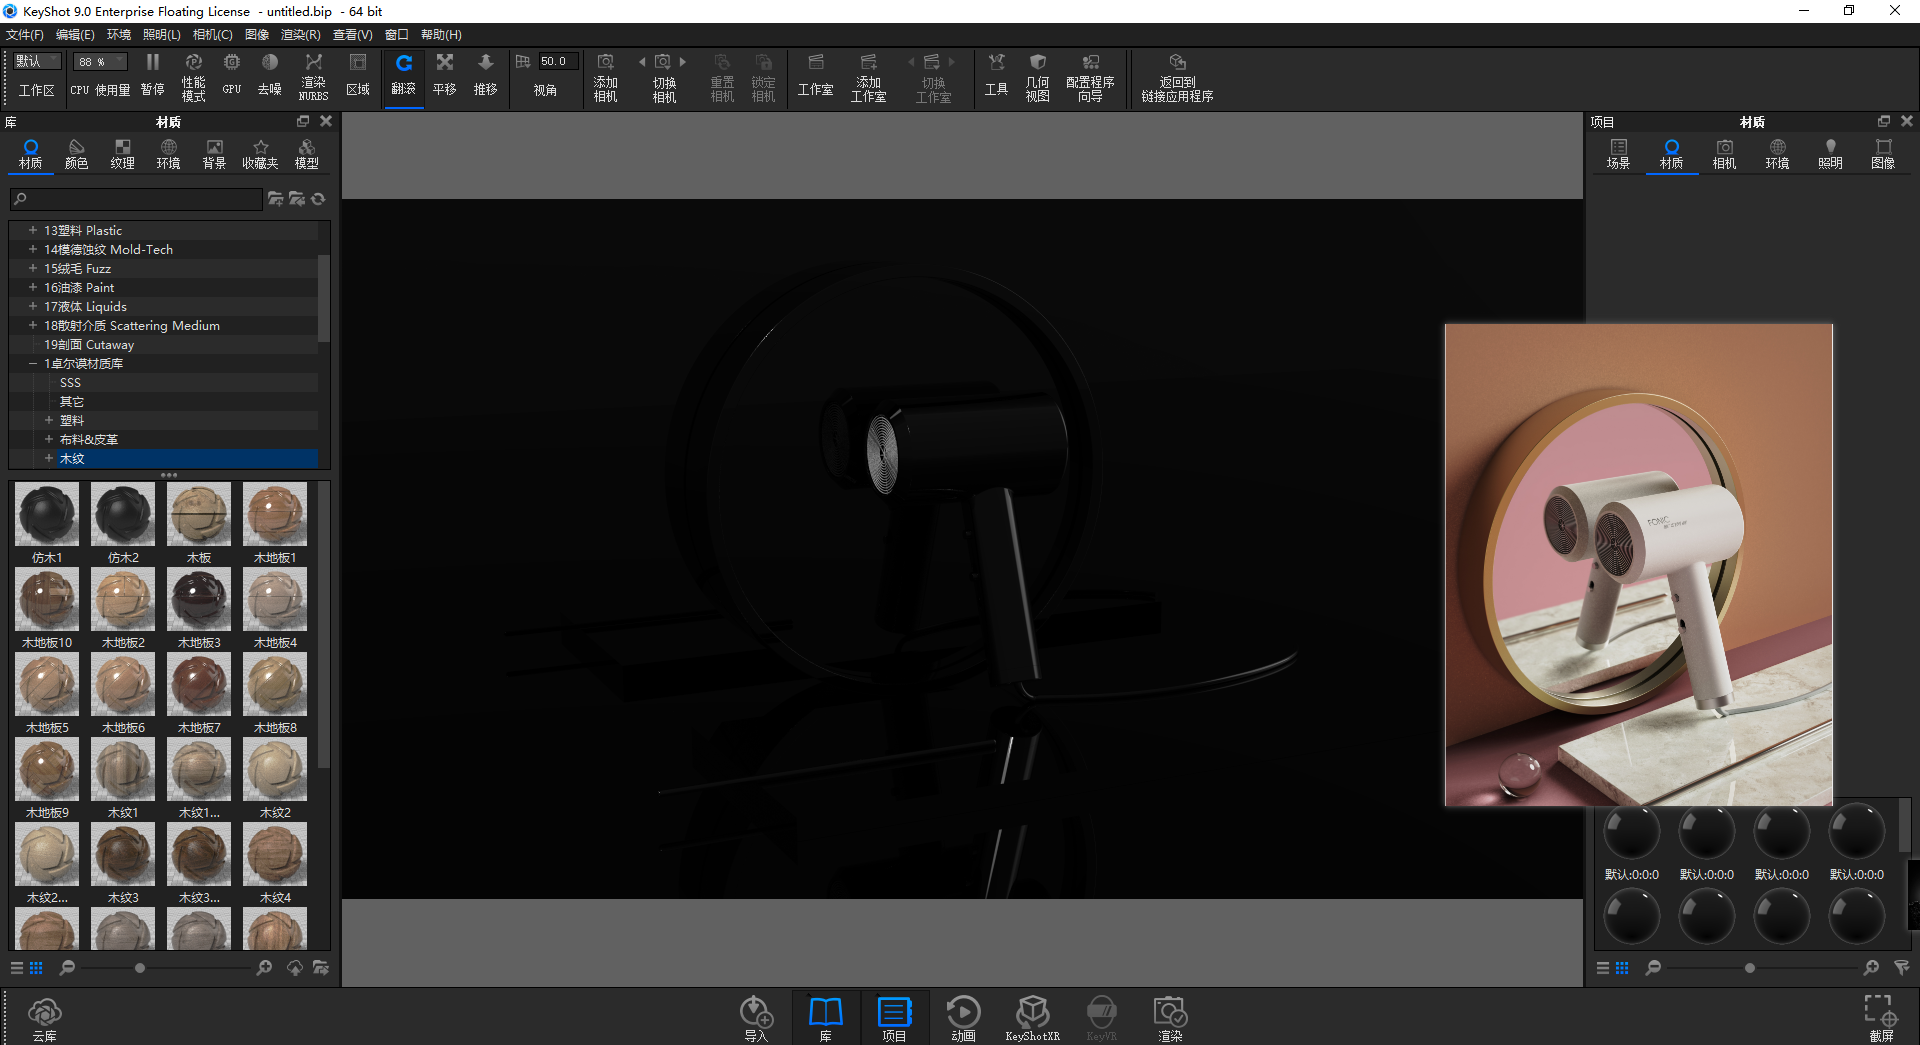
Task: Toggle GPU rendering mode
Action: 232,76
